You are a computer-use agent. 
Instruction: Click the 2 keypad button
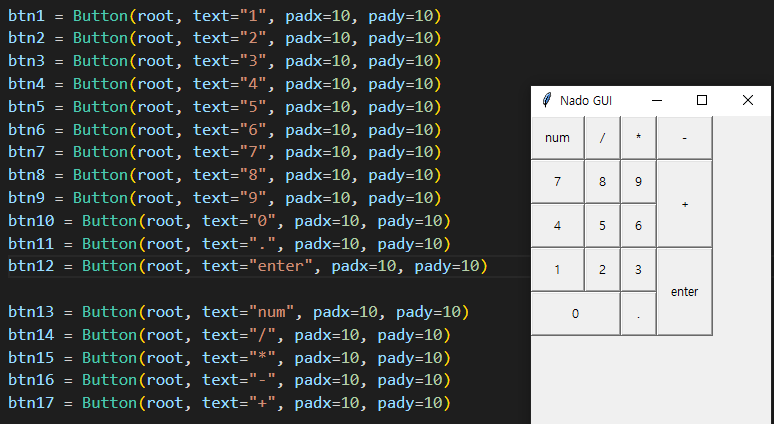click(x=602, y=270)
